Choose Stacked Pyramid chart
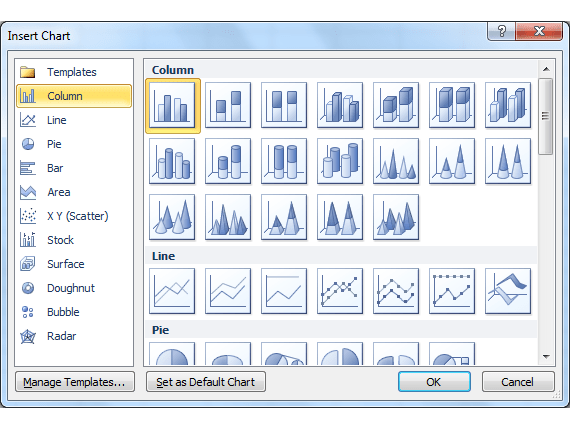This screenshot has height=429, width=570. click(284, 217)
